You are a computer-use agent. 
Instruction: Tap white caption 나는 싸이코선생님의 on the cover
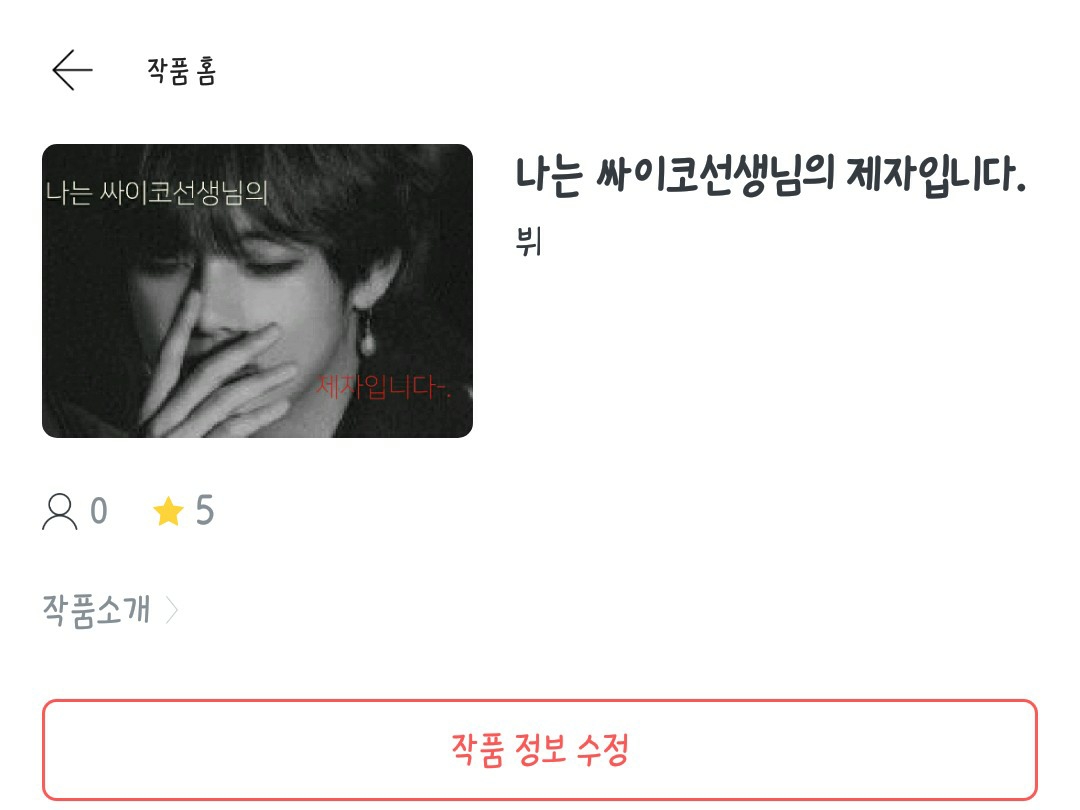[x=156, y=192]
